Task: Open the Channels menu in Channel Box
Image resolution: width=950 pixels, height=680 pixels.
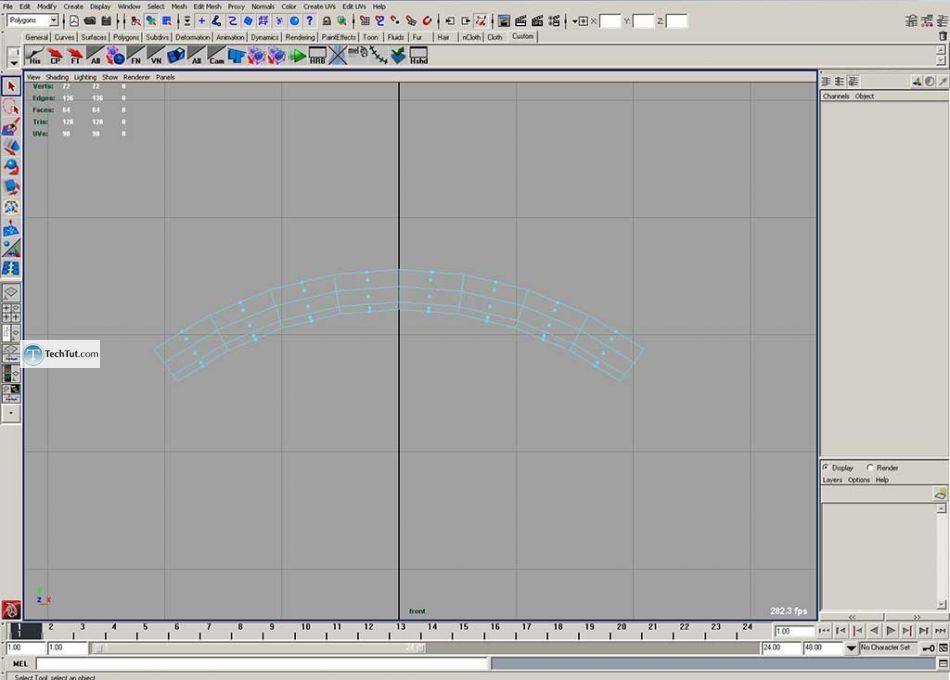Action: (x=835, y=96)
